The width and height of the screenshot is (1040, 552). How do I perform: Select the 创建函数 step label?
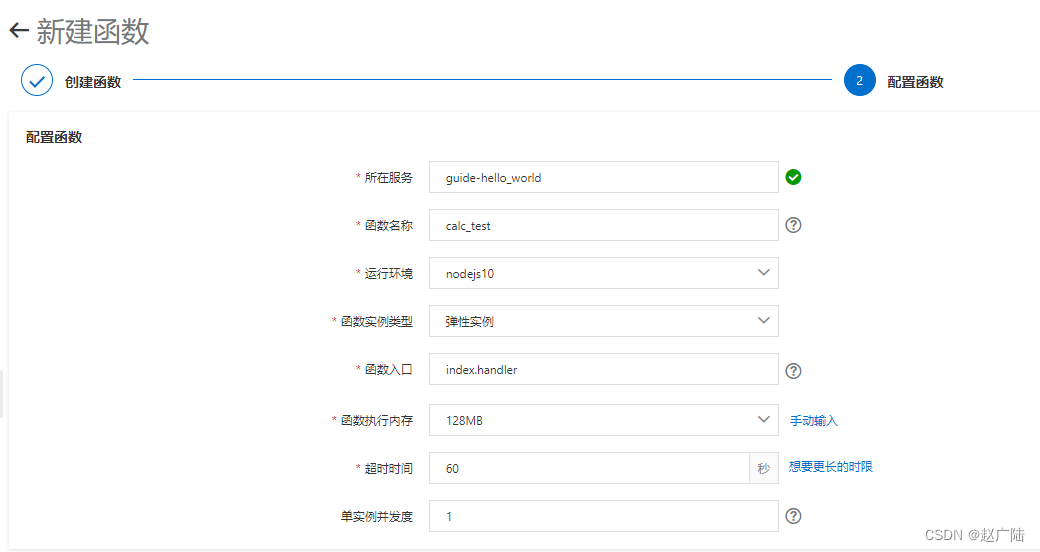(93, 82)
